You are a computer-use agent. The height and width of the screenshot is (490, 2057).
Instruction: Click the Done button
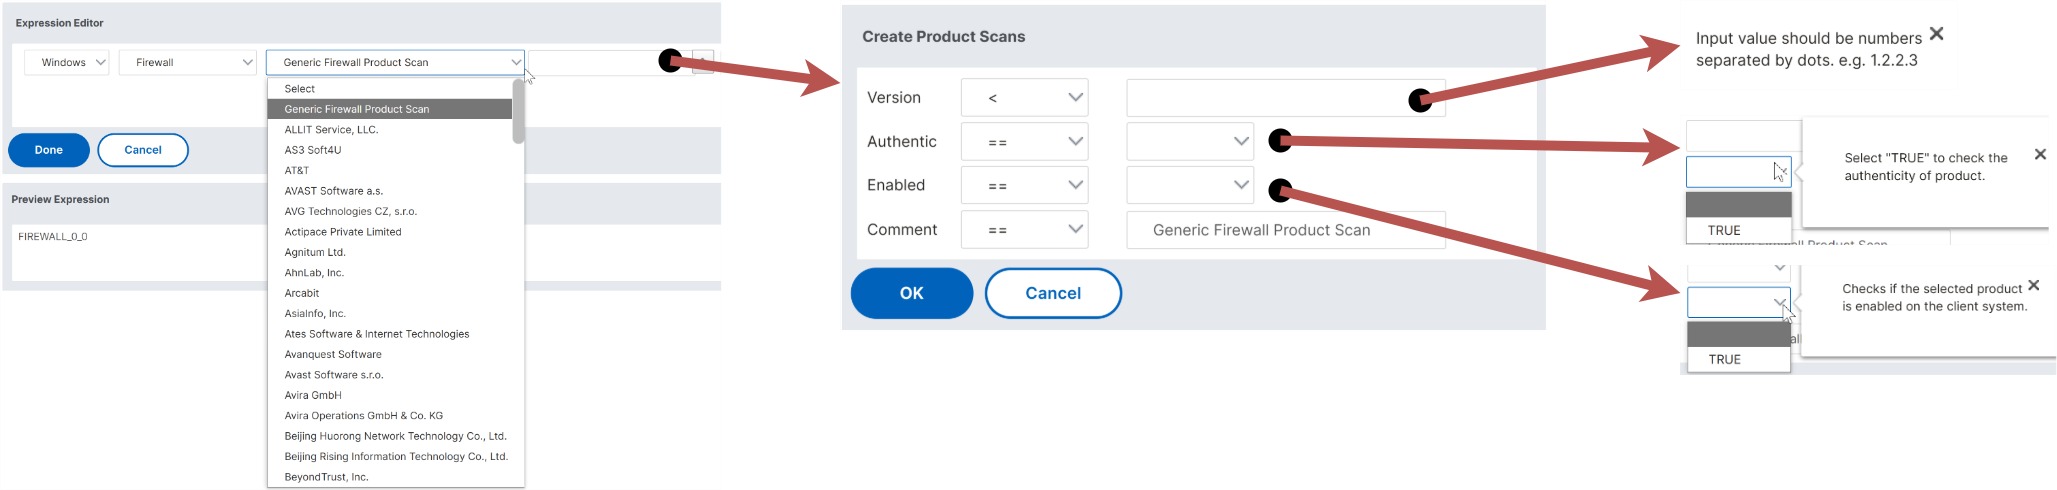click(x=49, y=150)
